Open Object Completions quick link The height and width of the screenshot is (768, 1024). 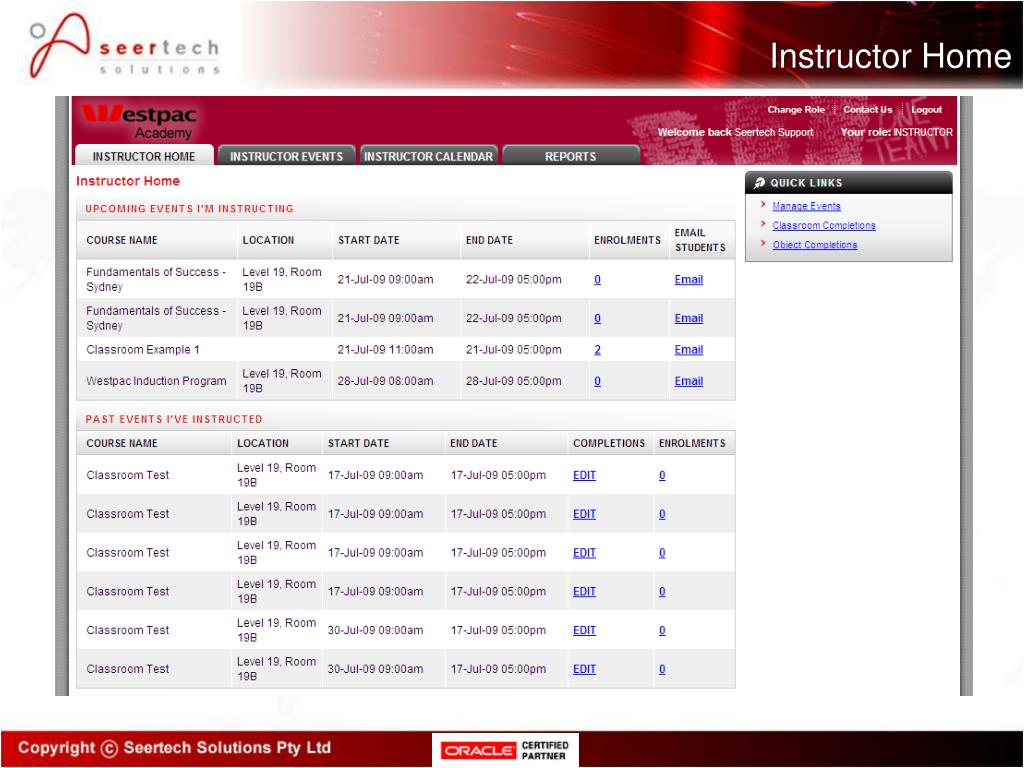pyautogui.click(x=814, y=245)
